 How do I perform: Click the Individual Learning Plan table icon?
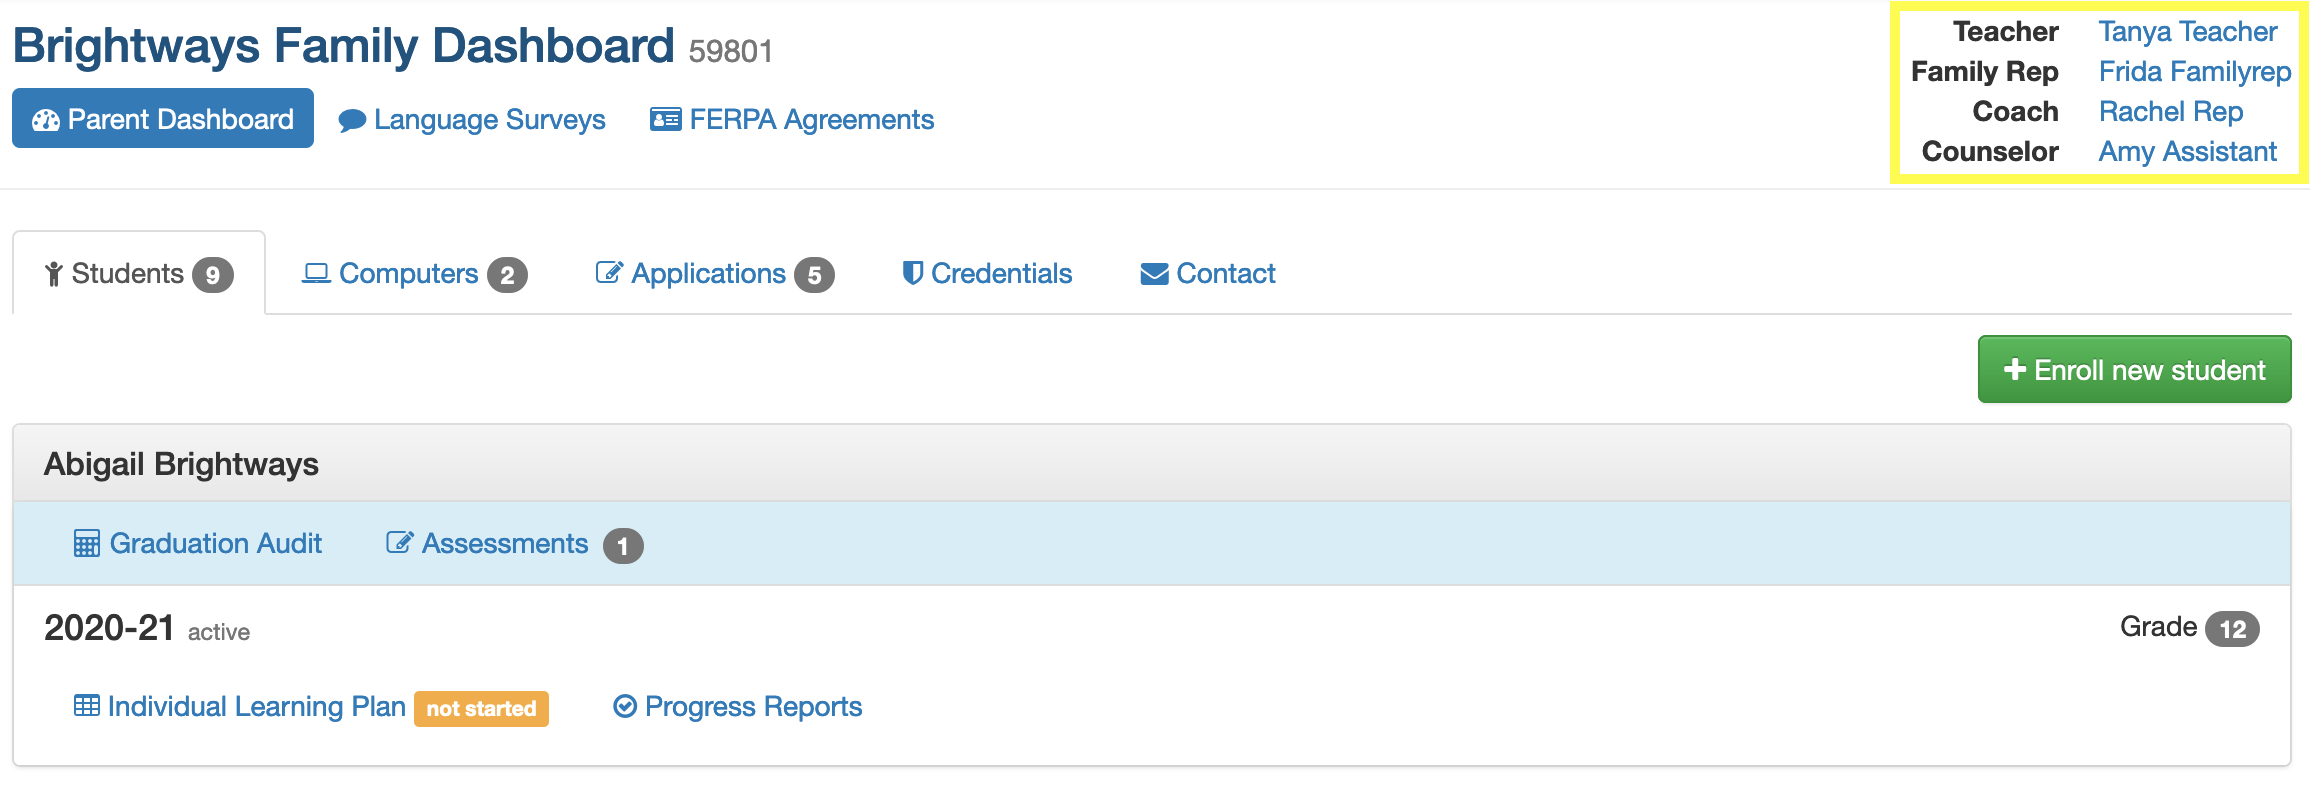[x=87, y=705]
